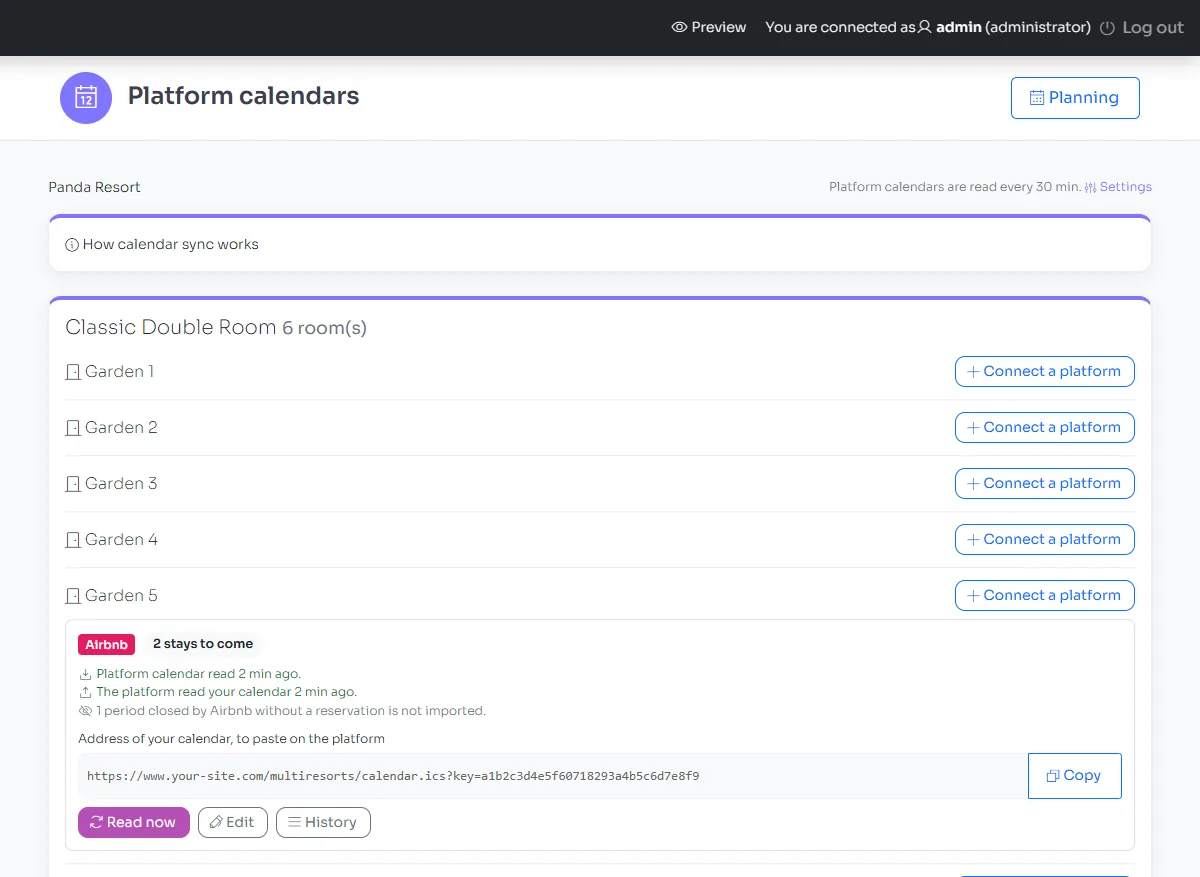This screenshot has height=877, width=1200.
Task: Click the sliders icon beside Settings
Action: coord(1091,187)
